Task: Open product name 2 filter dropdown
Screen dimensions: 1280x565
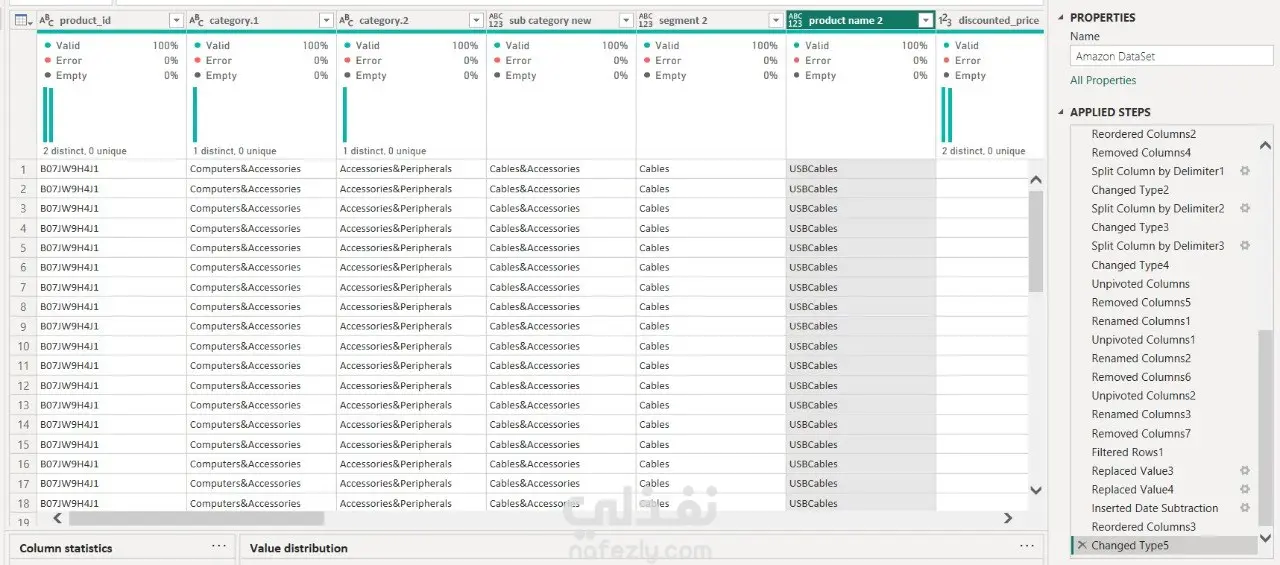Action: pos(925,20)
